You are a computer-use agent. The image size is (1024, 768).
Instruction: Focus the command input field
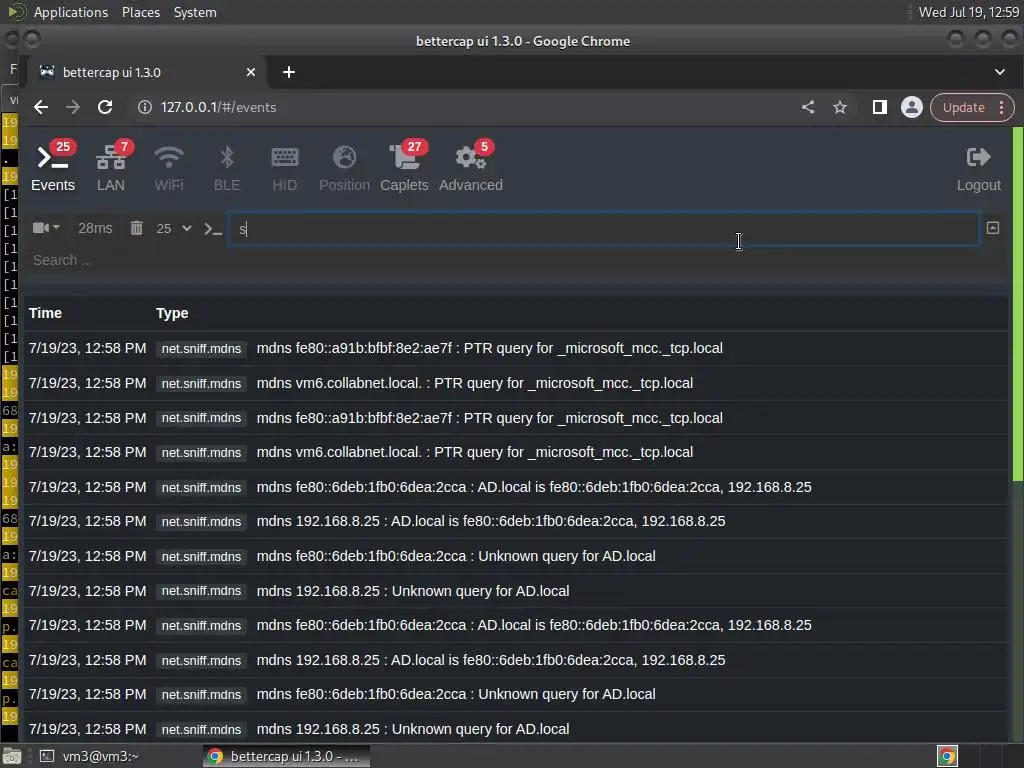click(603, 229)
